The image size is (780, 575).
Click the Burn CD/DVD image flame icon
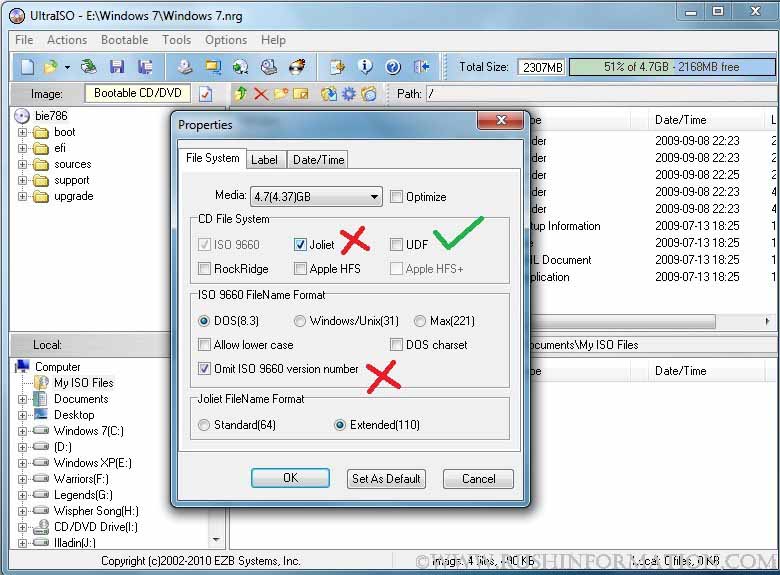[x=297, y=67]
